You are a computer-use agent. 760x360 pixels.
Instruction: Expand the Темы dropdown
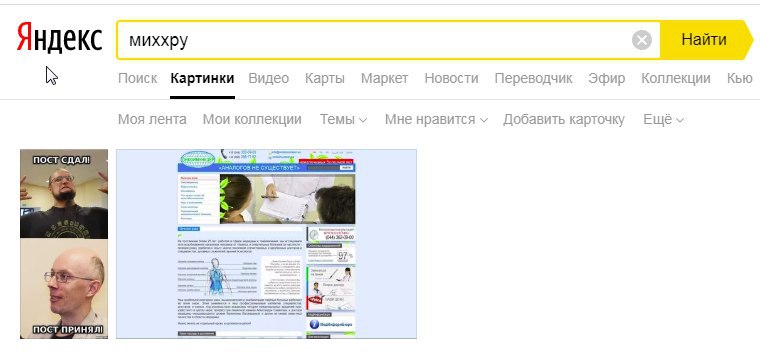[343, 120]
